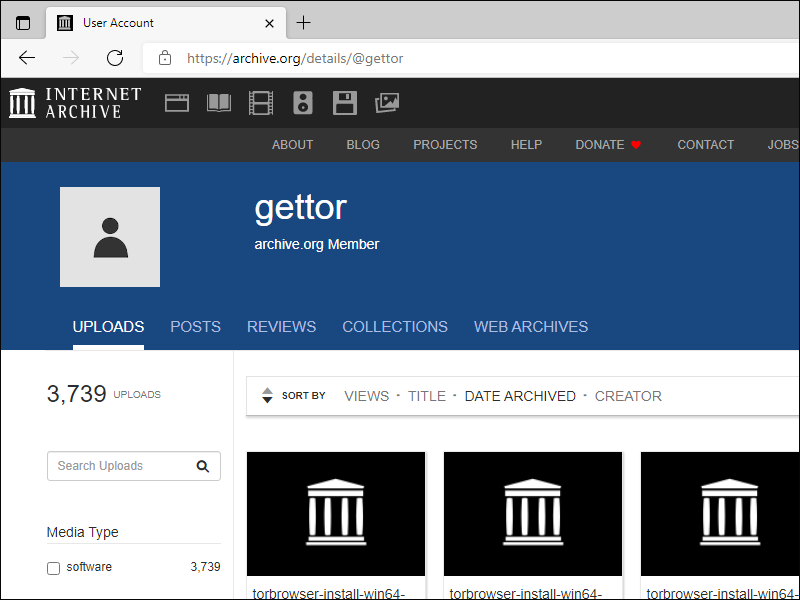Image resolution: width=800 pixels, height=600 pixels.
Task: Open the first torbrowser-install-win64 thumbnail
Action: point(336,514)
